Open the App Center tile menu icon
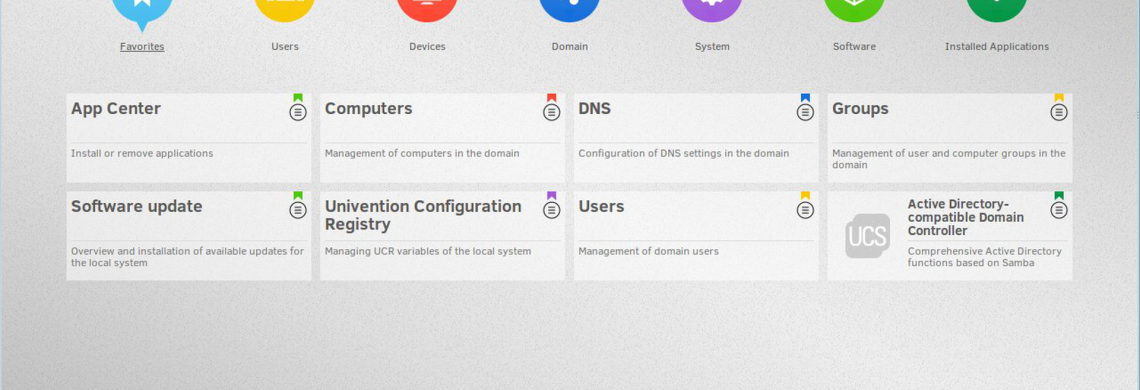 (x=298, y=112)
